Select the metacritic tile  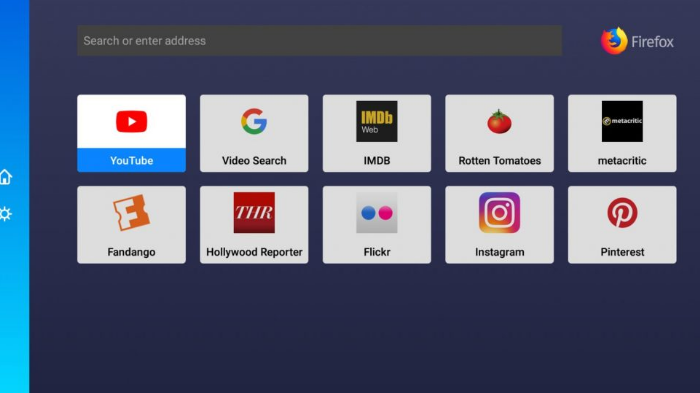[x=622, y=133]
